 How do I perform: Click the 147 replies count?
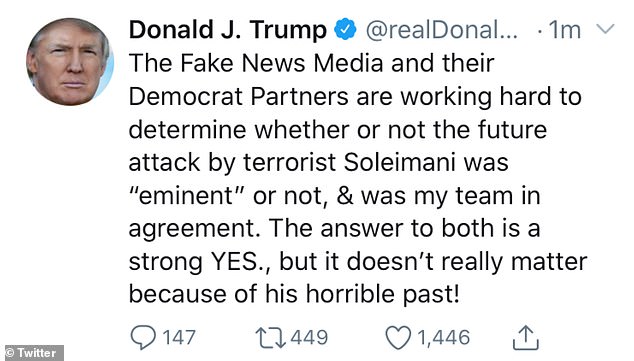[179, 338]
